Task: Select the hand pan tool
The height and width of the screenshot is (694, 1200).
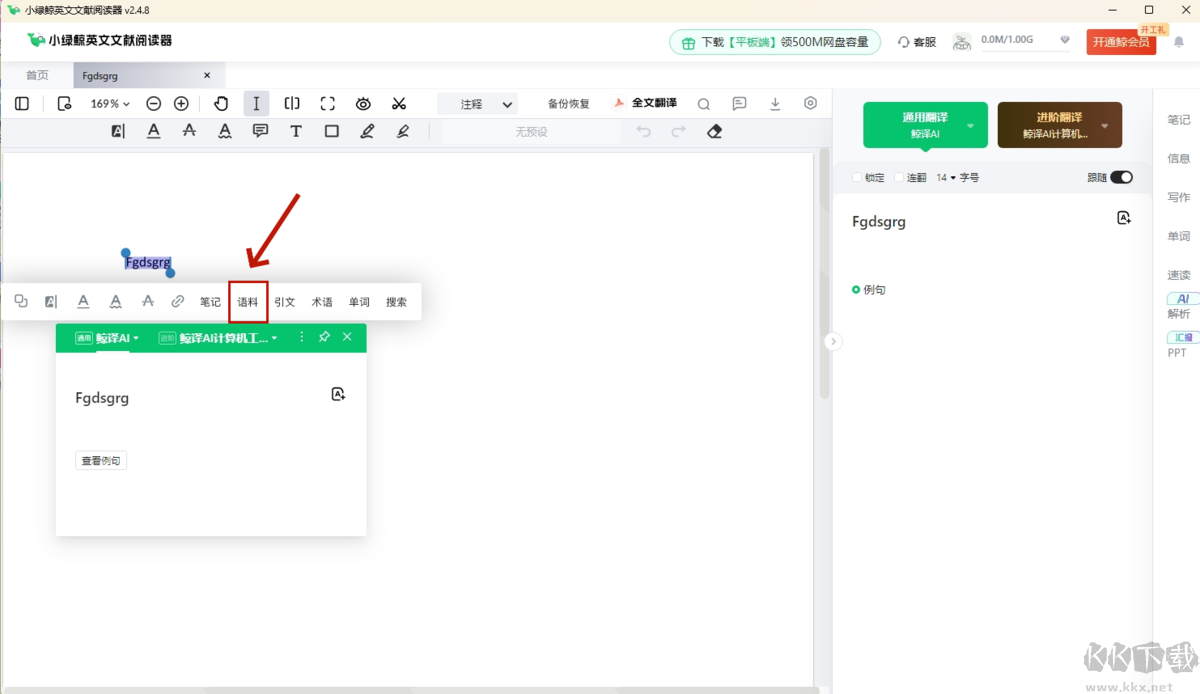Action: (221, 104)
